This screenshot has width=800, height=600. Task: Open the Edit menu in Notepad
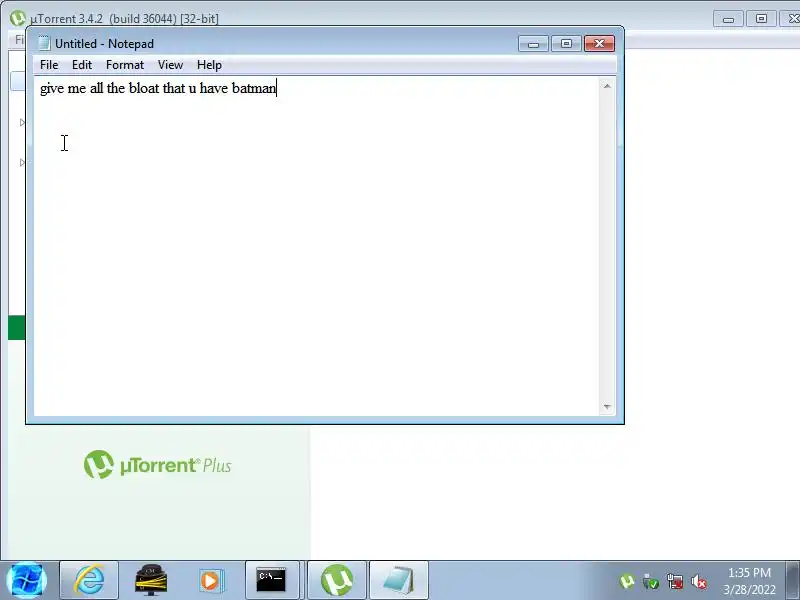82,65
